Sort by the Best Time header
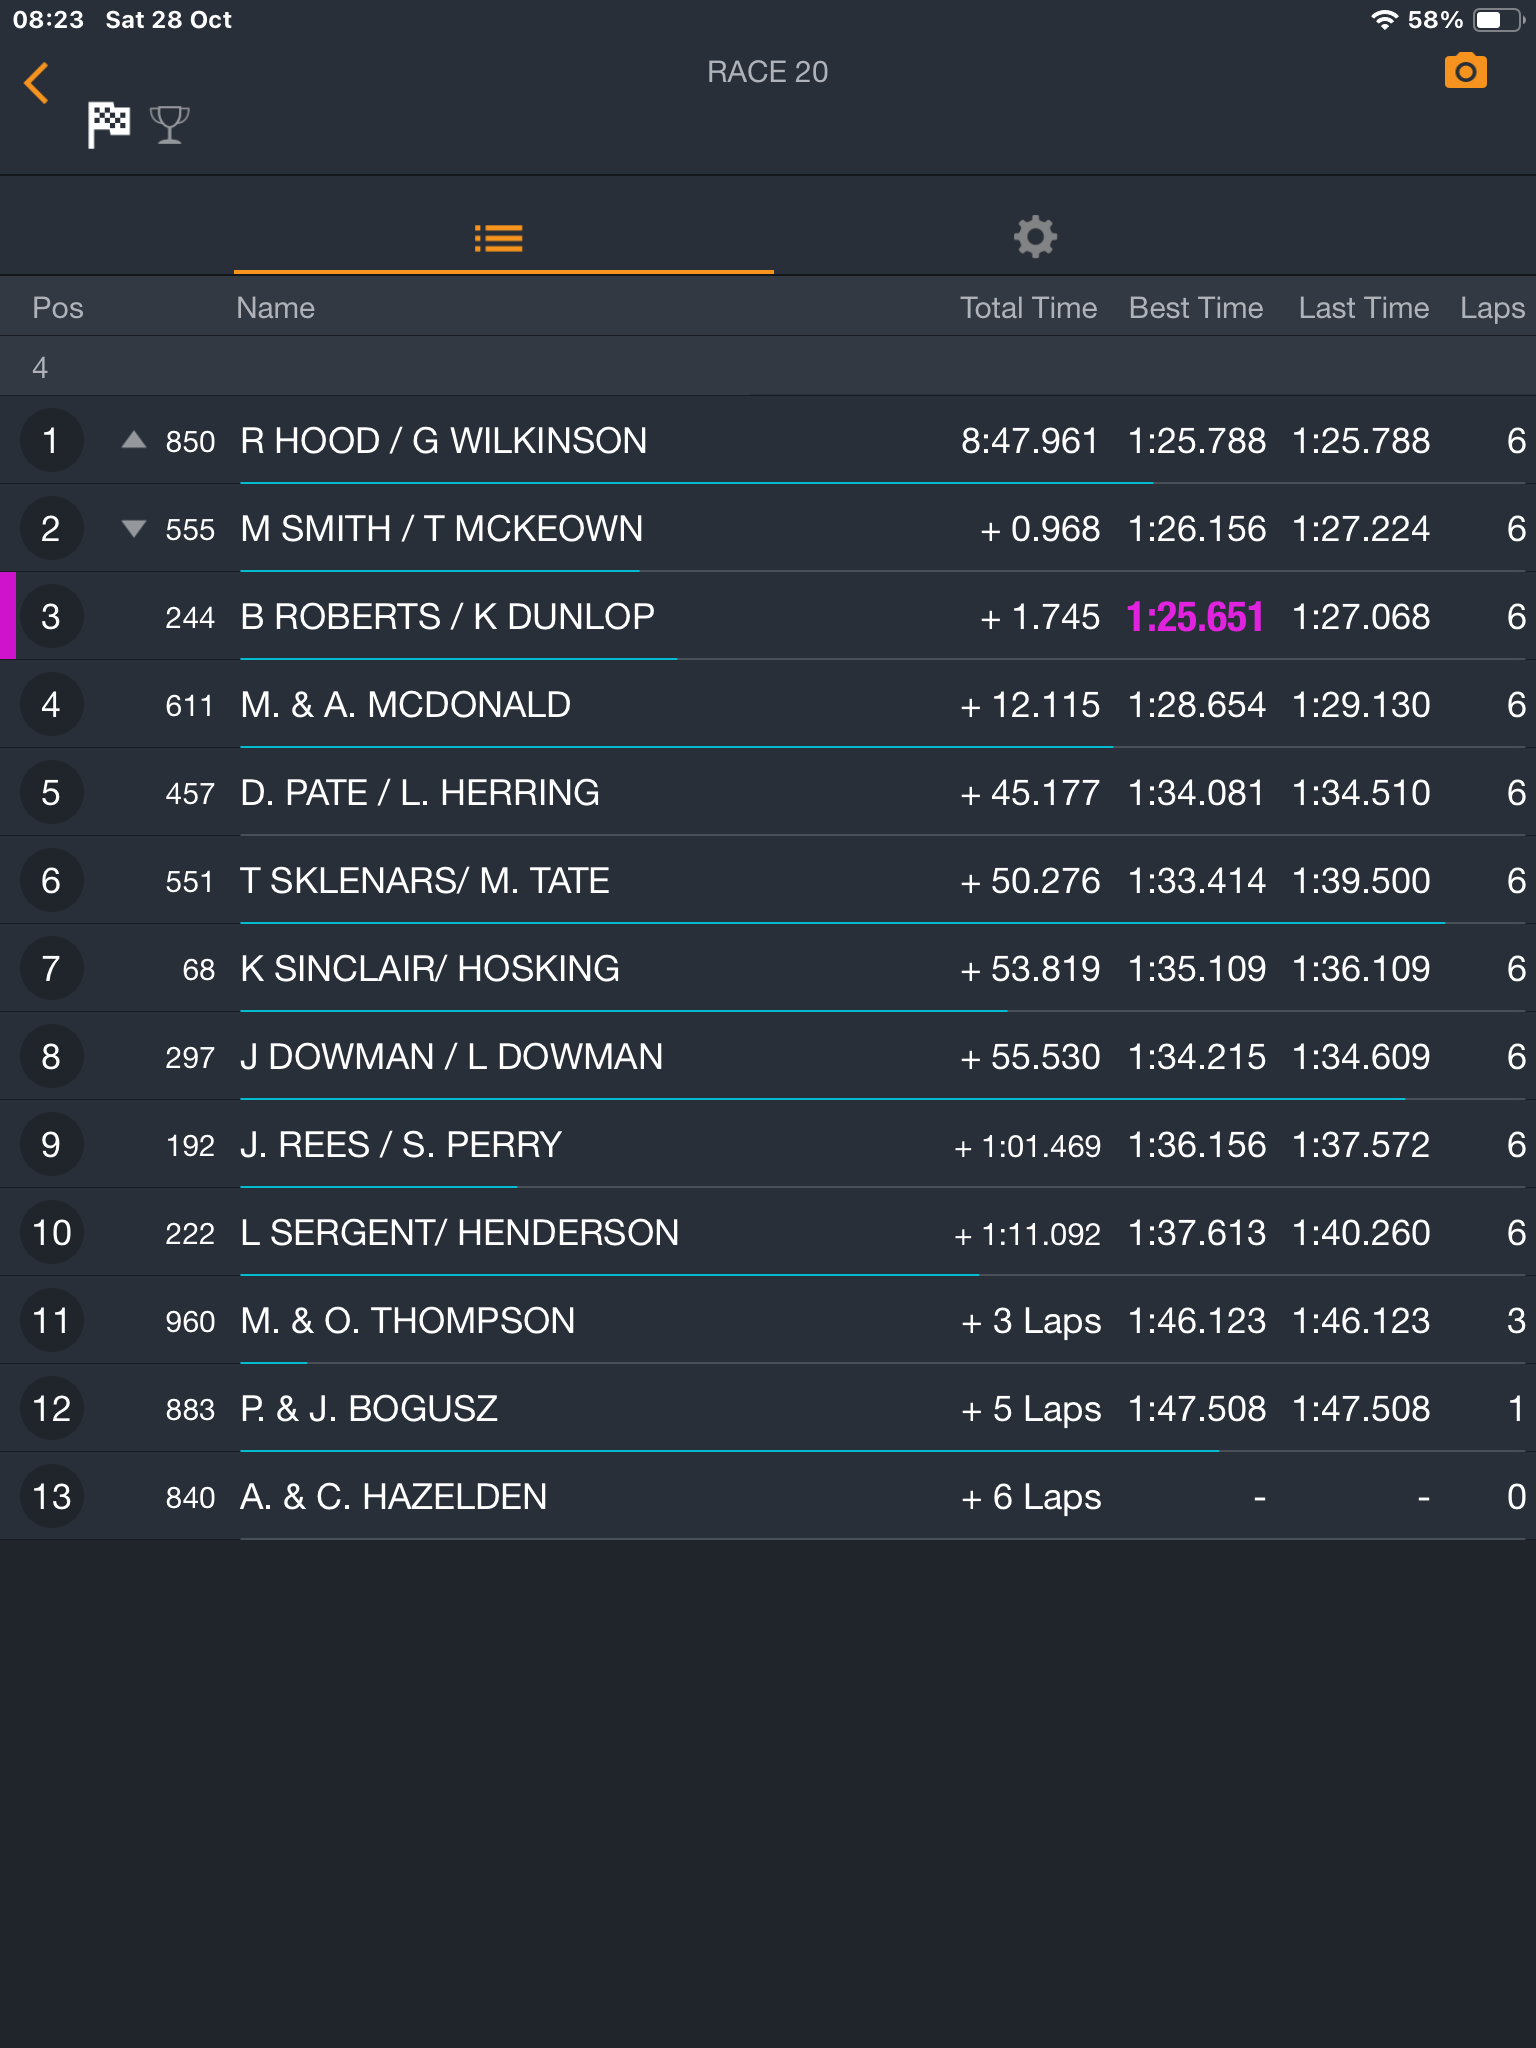This screenshot has height=2048, width=1536. point(1195,307)
